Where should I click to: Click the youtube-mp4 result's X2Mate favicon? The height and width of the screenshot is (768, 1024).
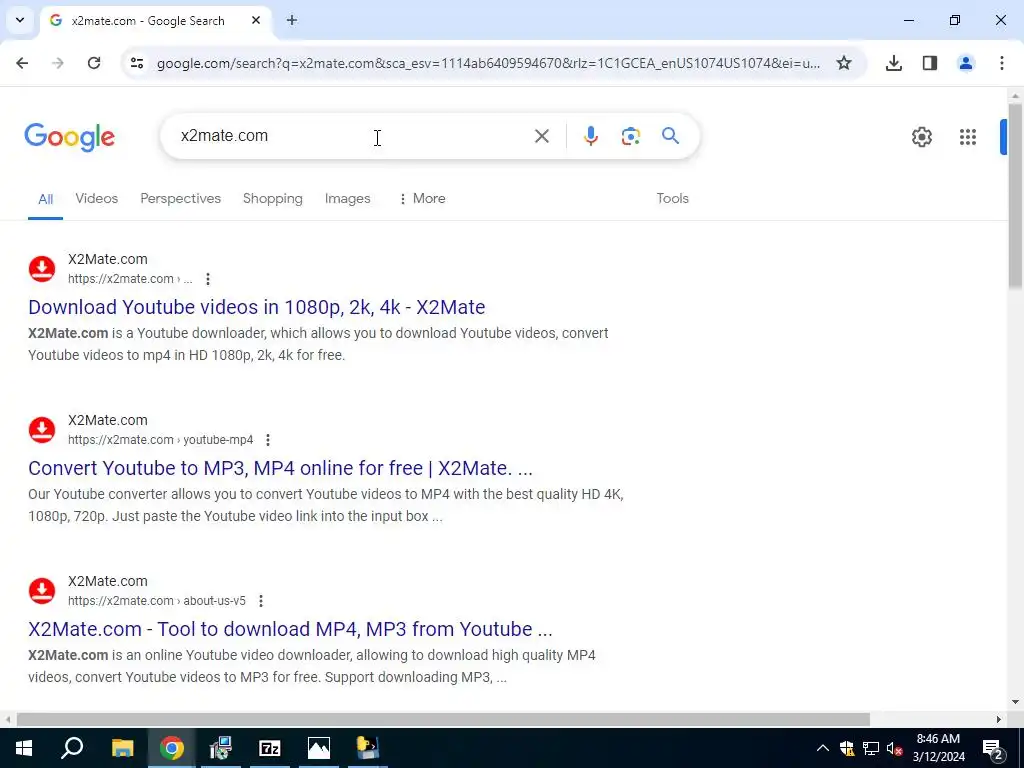point(42,430)
